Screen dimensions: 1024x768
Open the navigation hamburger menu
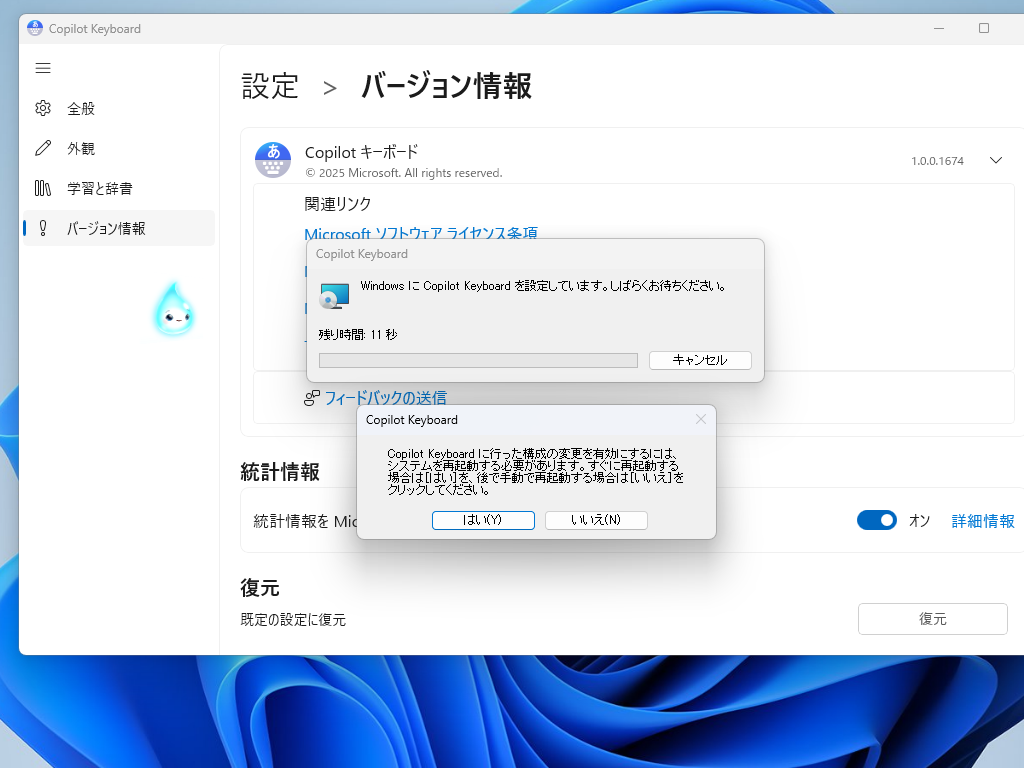42,68
